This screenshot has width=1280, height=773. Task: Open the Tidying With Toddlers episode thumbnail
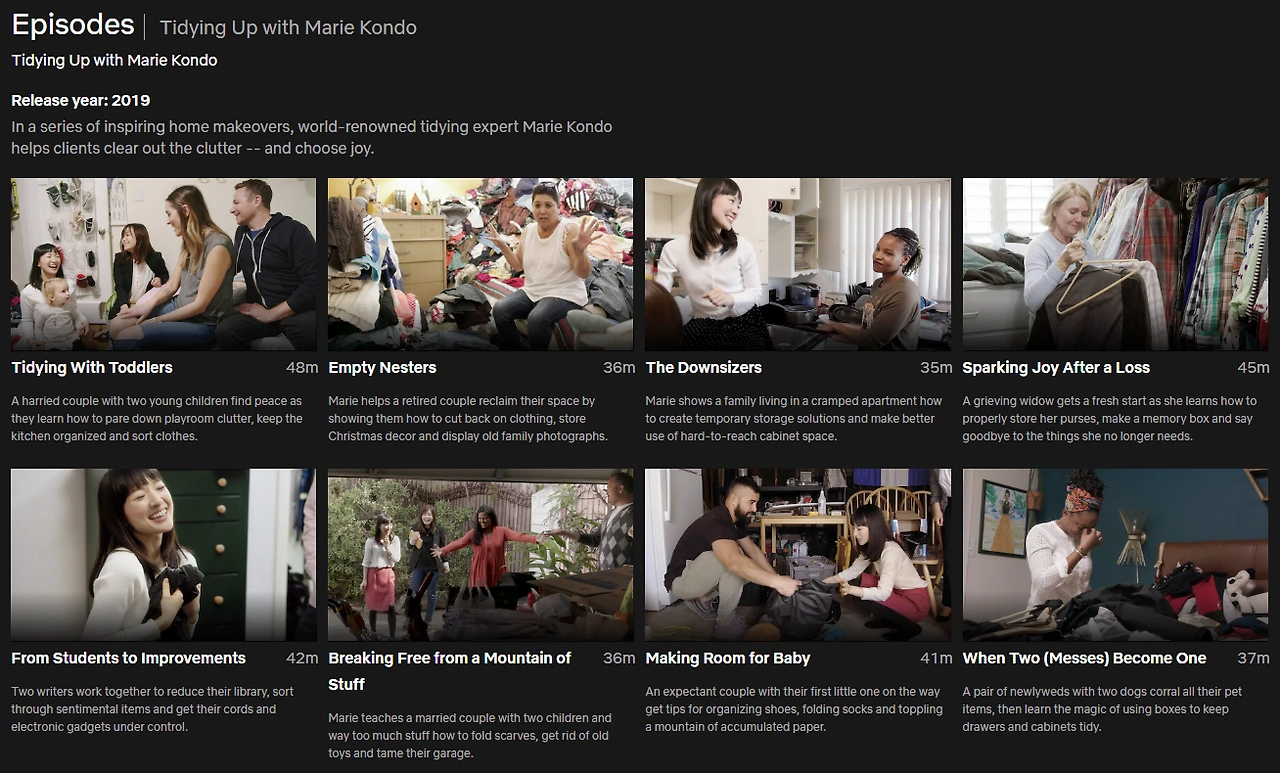point(164,264)
